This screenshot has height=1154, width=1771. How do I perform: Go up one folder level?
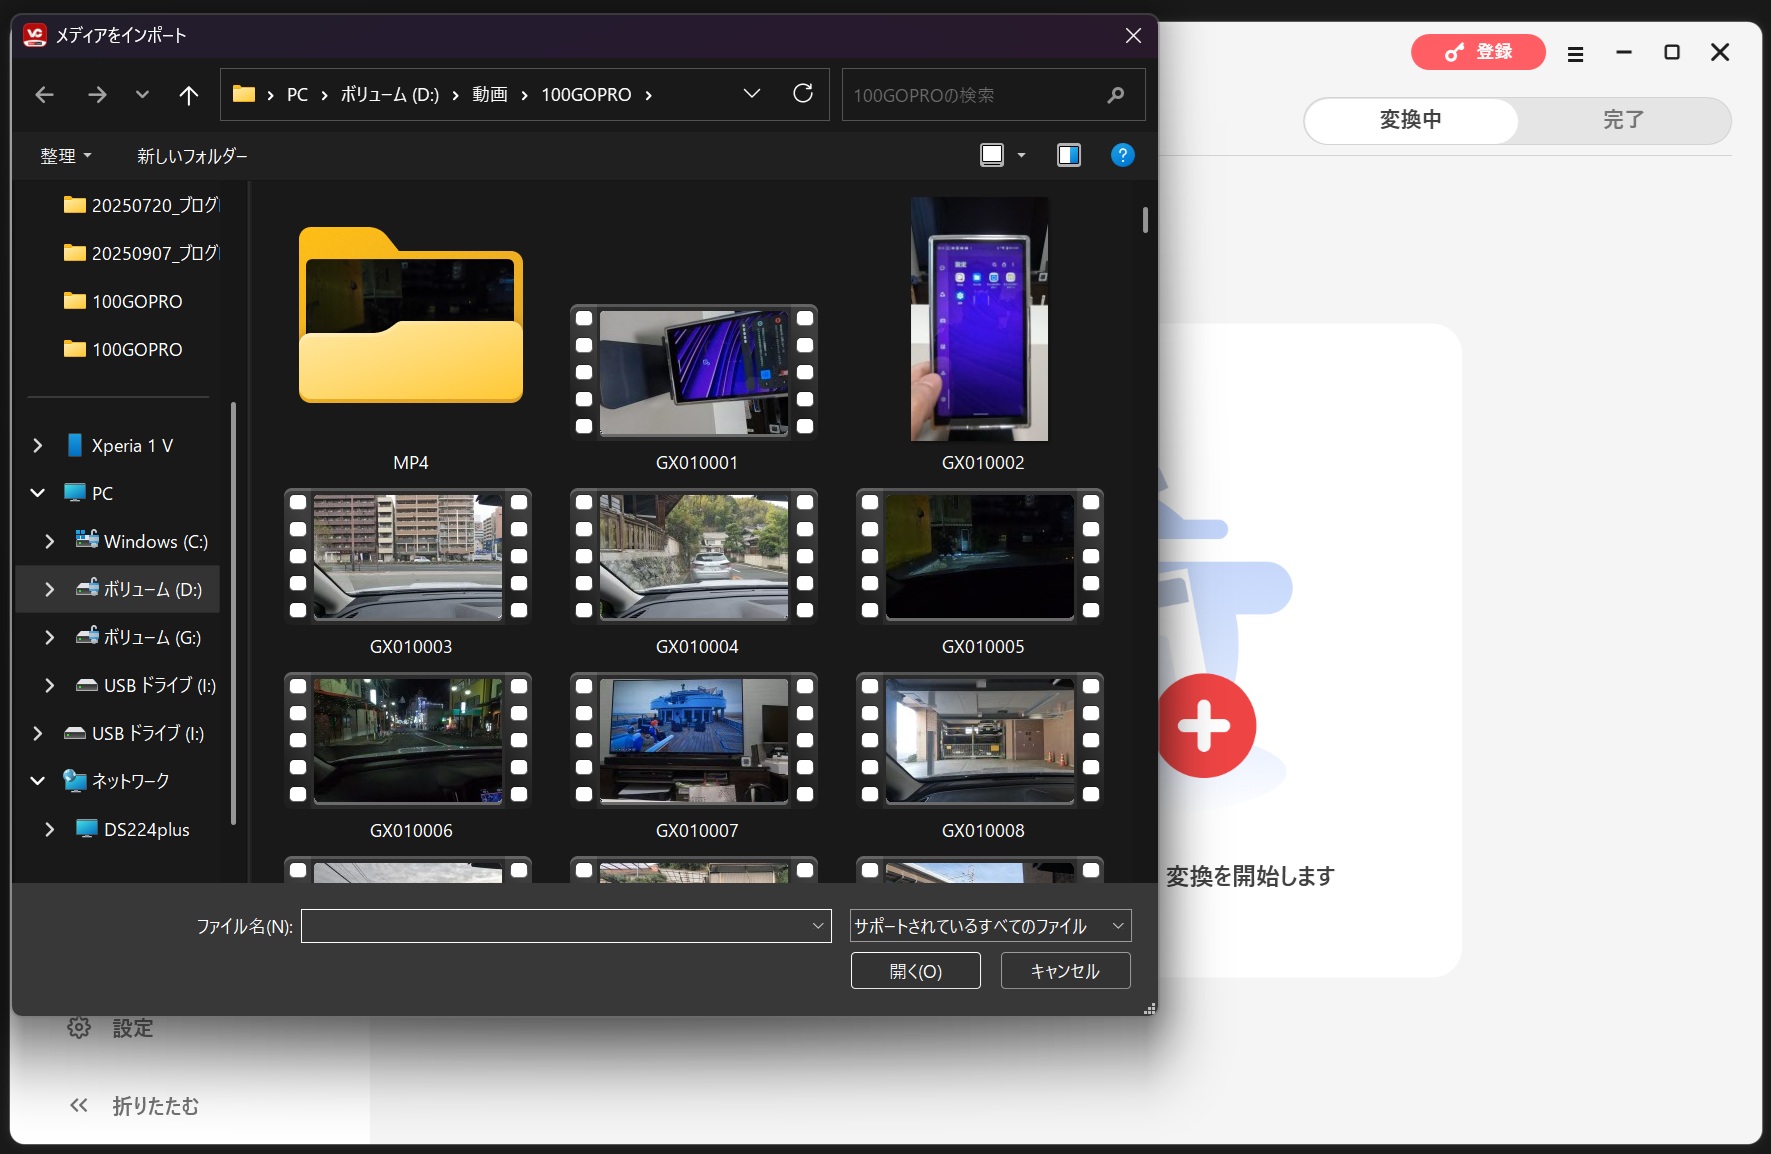(188, 95)
